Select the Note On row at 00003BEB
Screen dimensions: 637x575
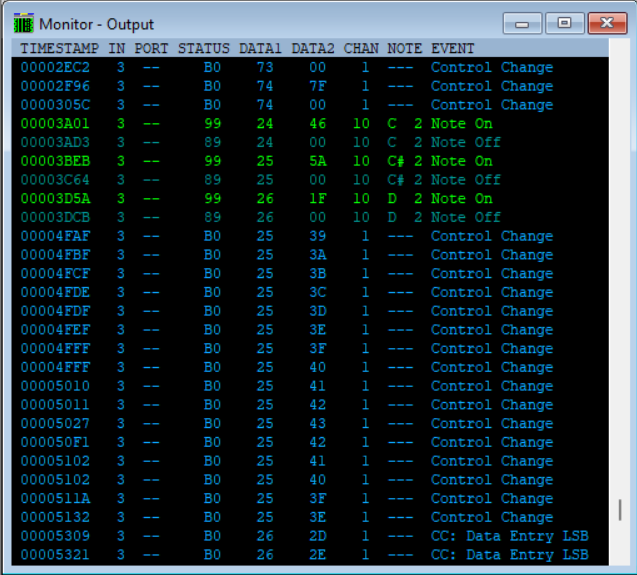point(310,161)
